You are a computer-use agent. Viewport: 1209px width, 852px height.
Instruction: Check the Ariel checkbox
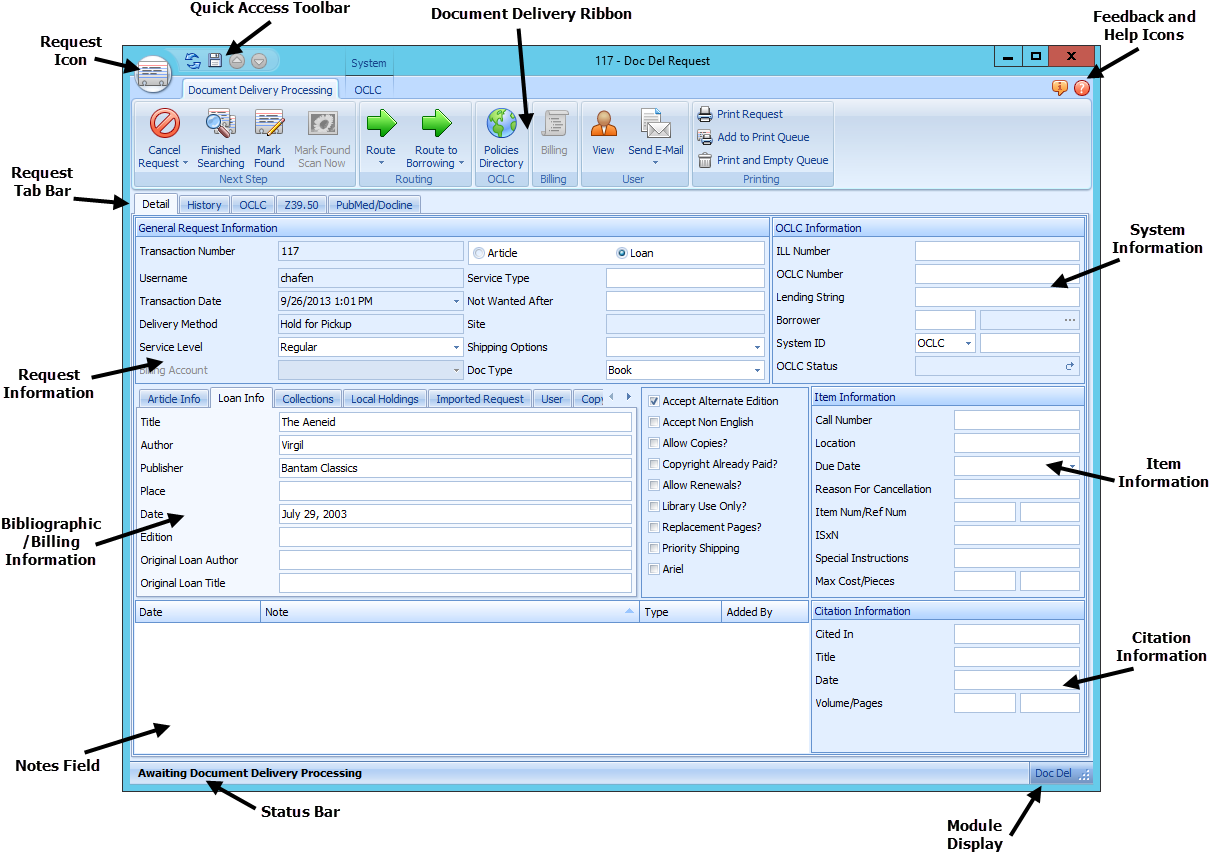[654, 569]
